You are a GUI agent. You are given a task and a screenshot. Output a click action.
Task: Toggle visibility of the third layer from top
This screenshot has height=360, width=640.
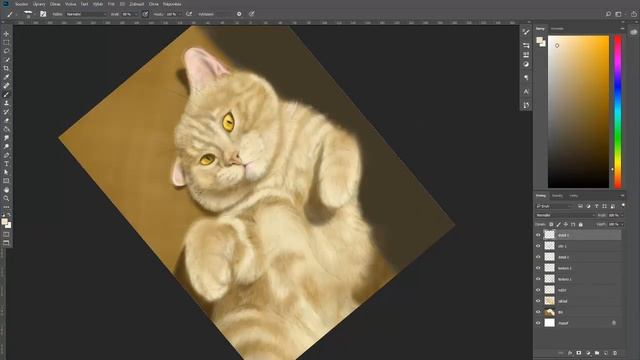tap(538, 257)
